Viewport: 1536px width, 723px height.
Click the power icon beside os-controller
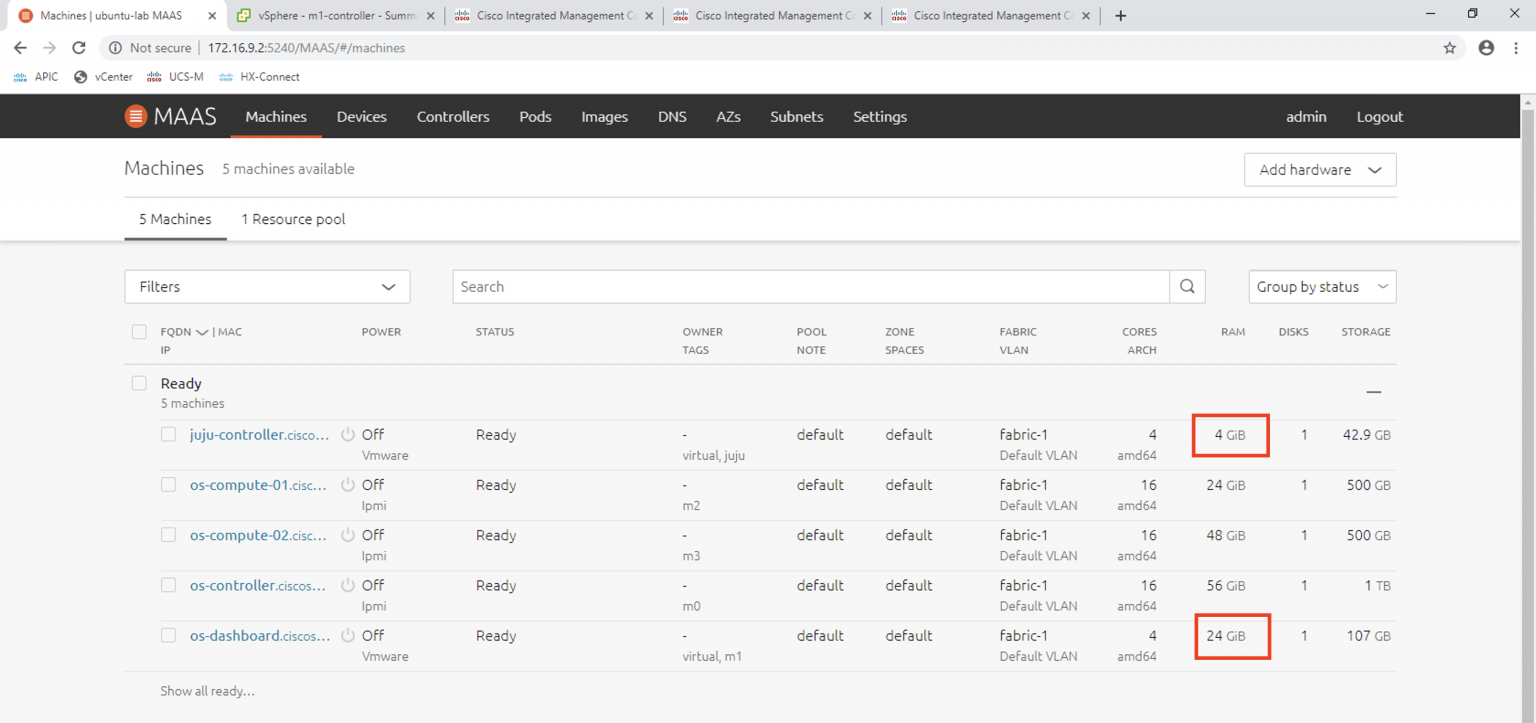coord(349,585)
